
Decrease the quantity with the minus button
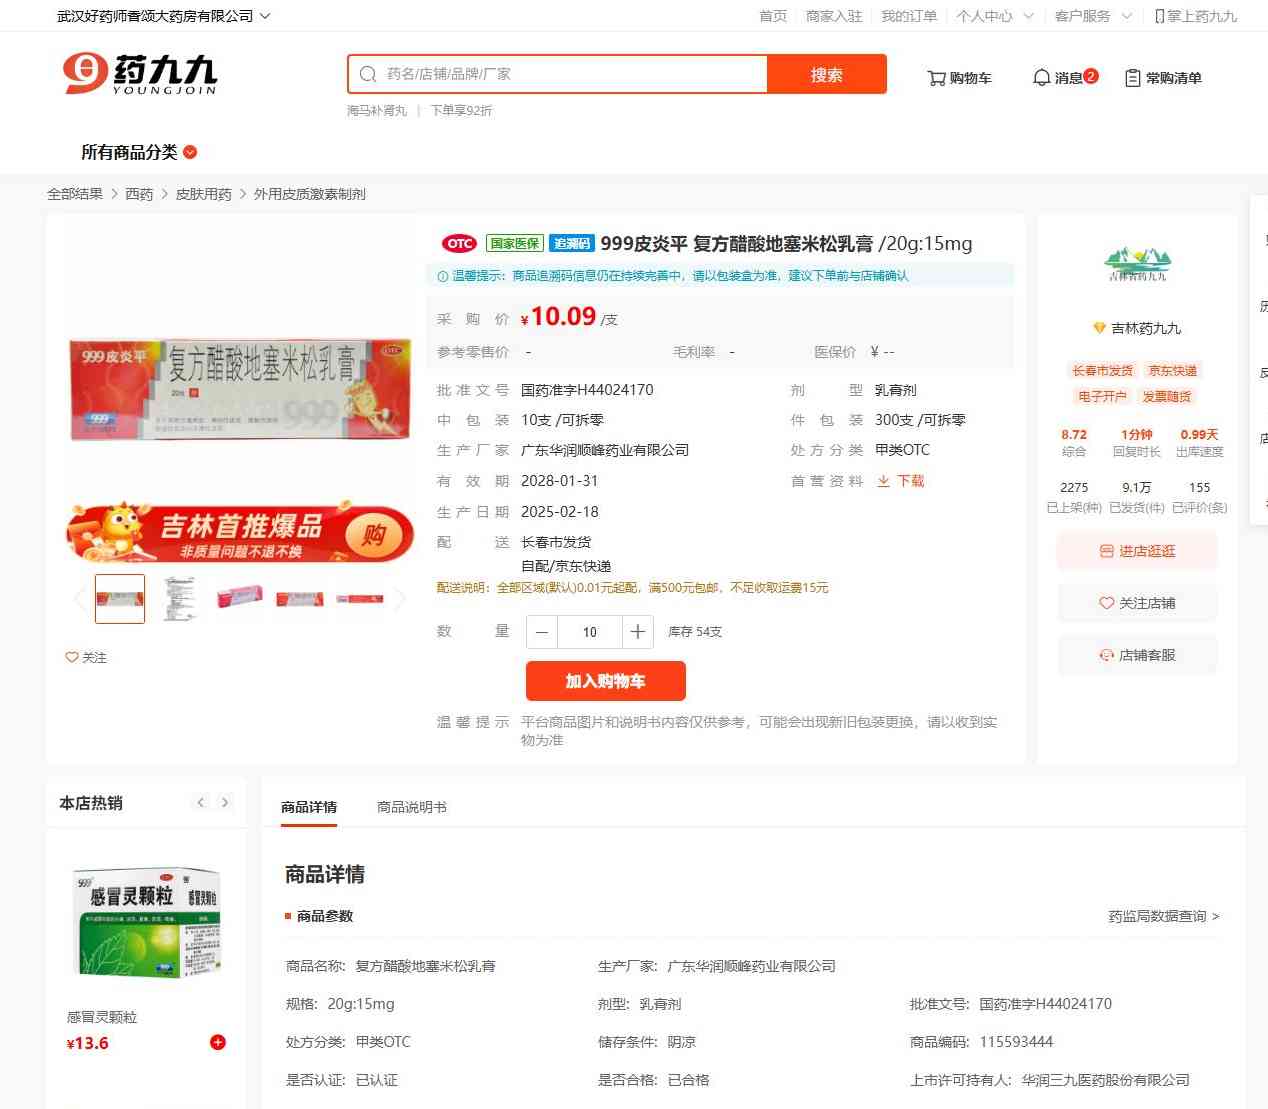tap(542, 632)
